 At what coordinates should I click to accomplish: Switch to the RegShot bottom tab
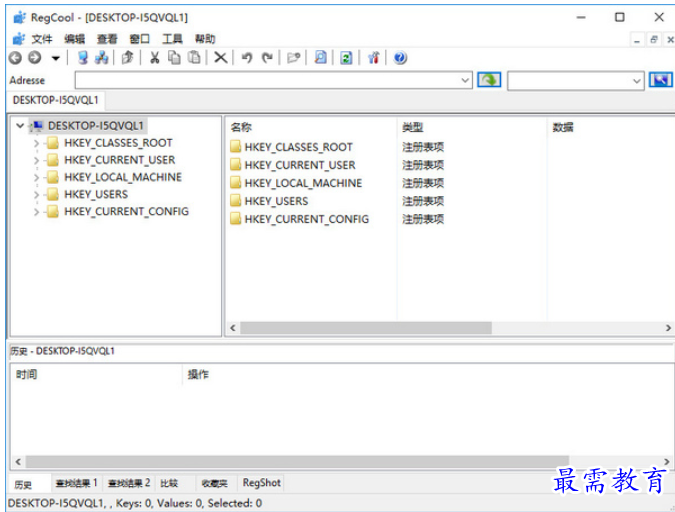(x=261, y=483)
